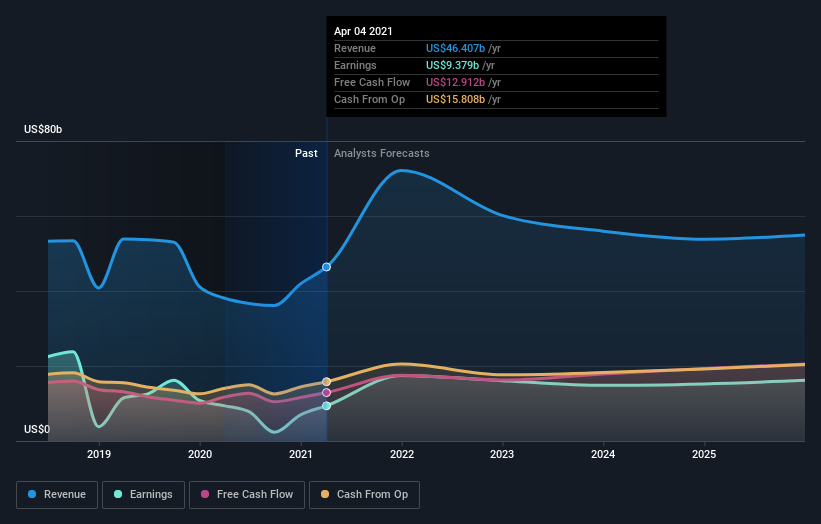This screenshot has width=821, height=524.
Task: Click the Cash From Op label in tooltip
Action: pos(370,99)
